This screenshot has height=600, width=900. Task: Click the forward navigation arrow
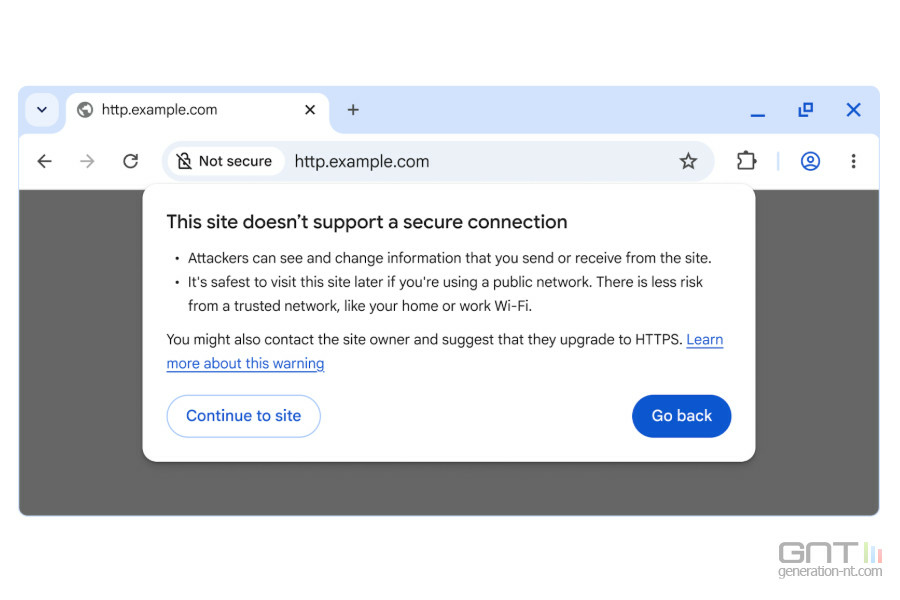tap(87, 161)
